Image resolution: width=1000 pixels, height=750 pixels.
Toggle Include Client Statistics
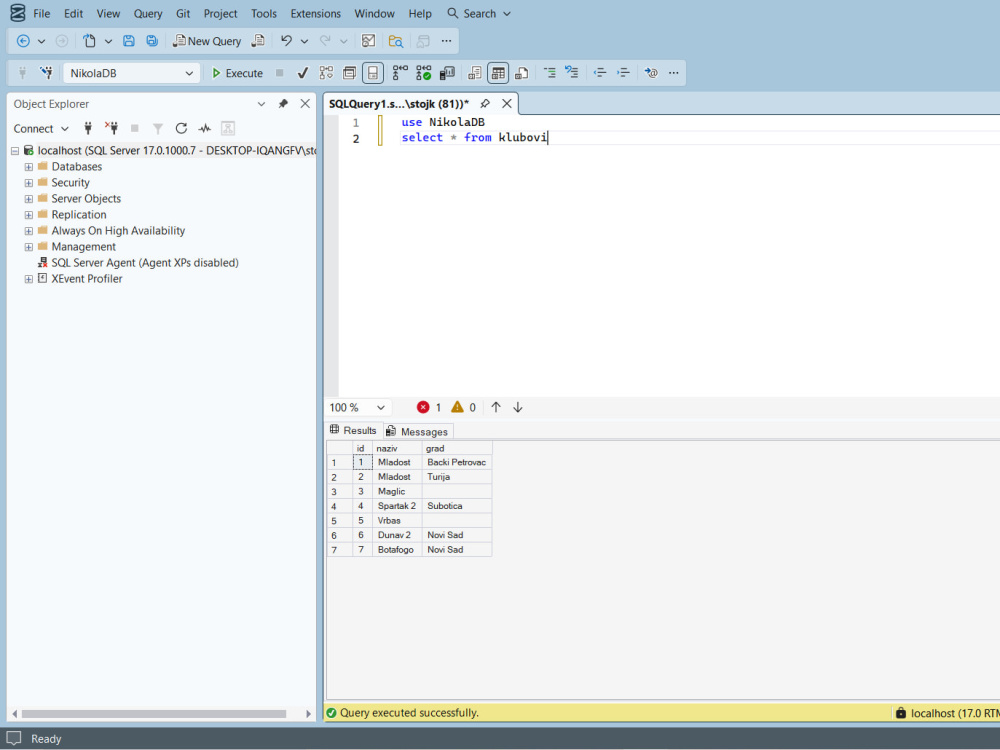(447, 73)
